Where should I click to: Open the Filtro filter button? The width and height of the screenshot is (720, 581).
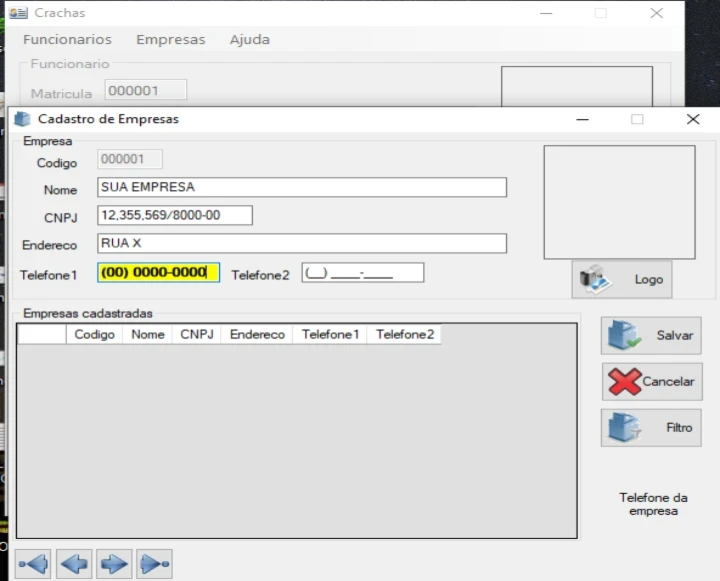[x=651, y=428]
